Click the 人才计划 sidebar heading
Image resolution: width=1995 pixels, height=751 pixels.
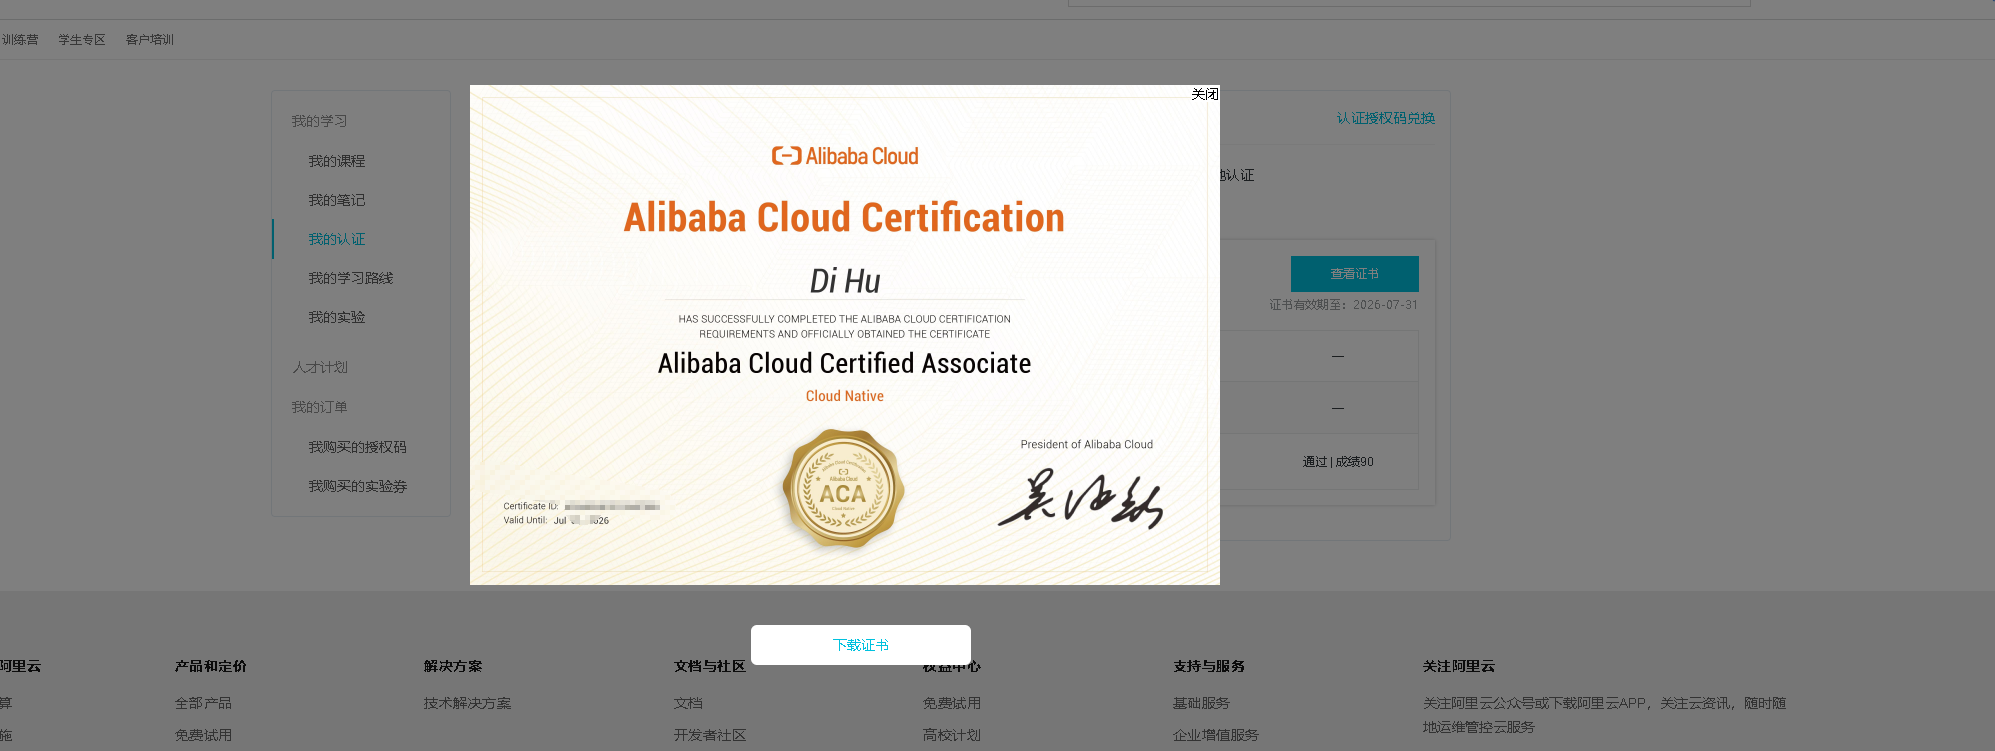[x=319, y=367]
